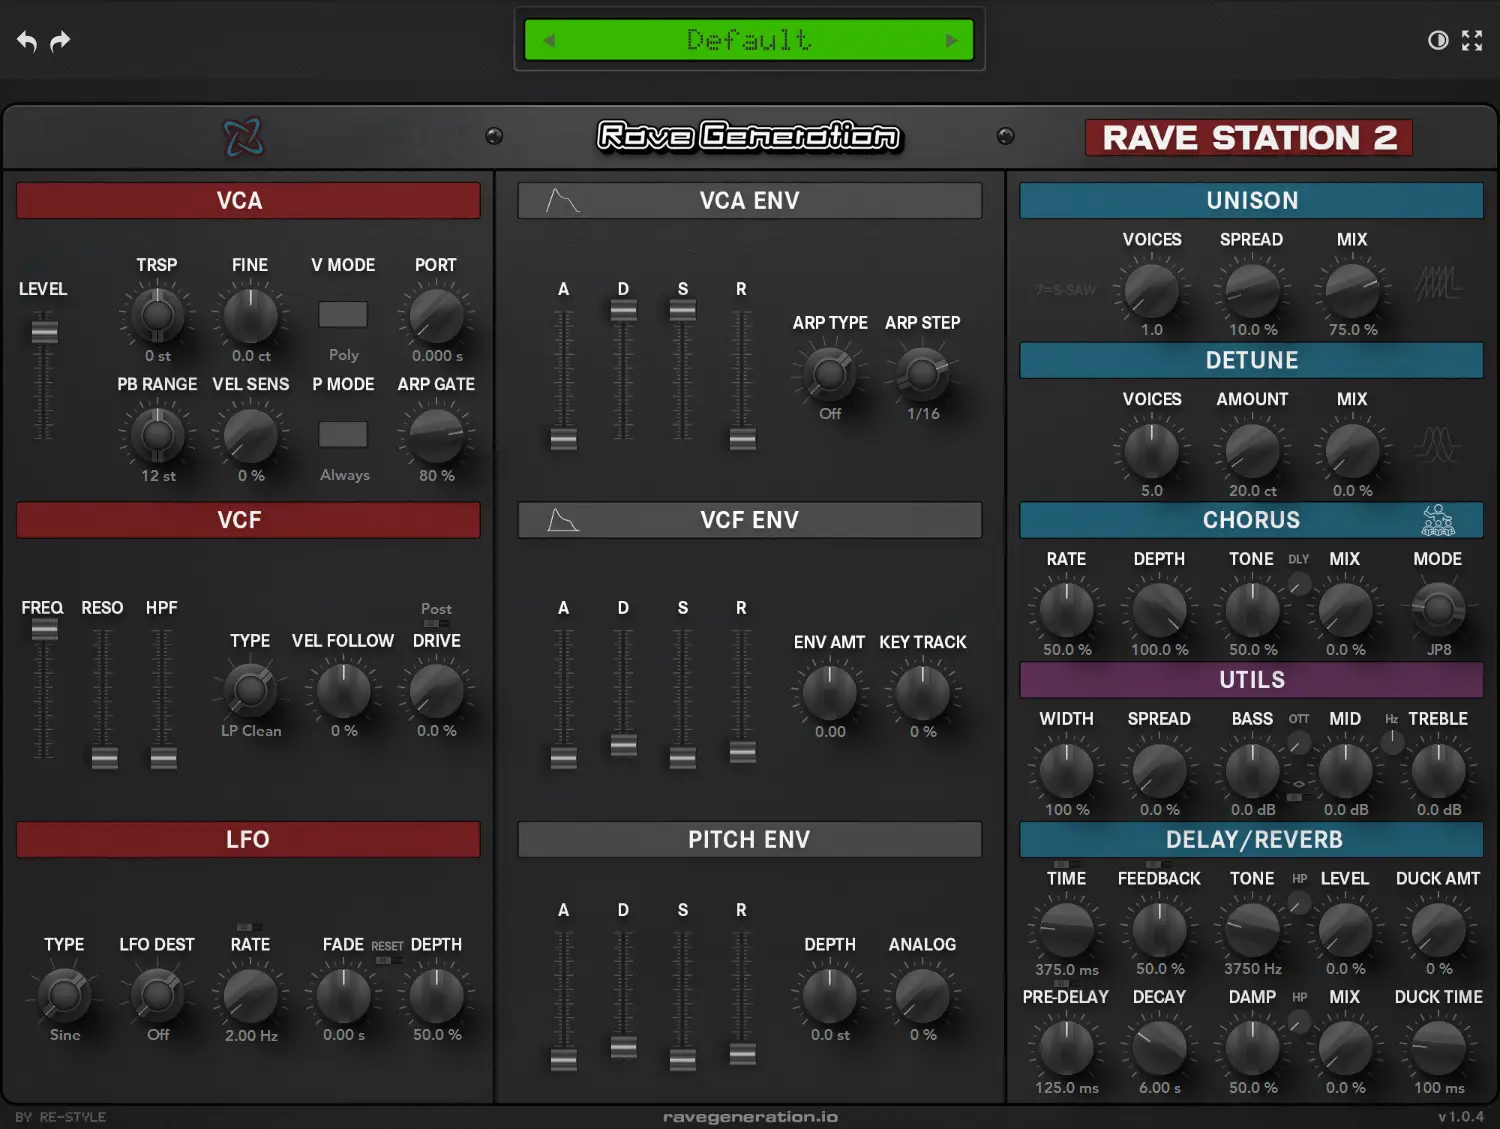Click the ARP STEP selector knob
Viewport: 1500px width, 1129px height.
pyautogui.click(x=922, y=374)
